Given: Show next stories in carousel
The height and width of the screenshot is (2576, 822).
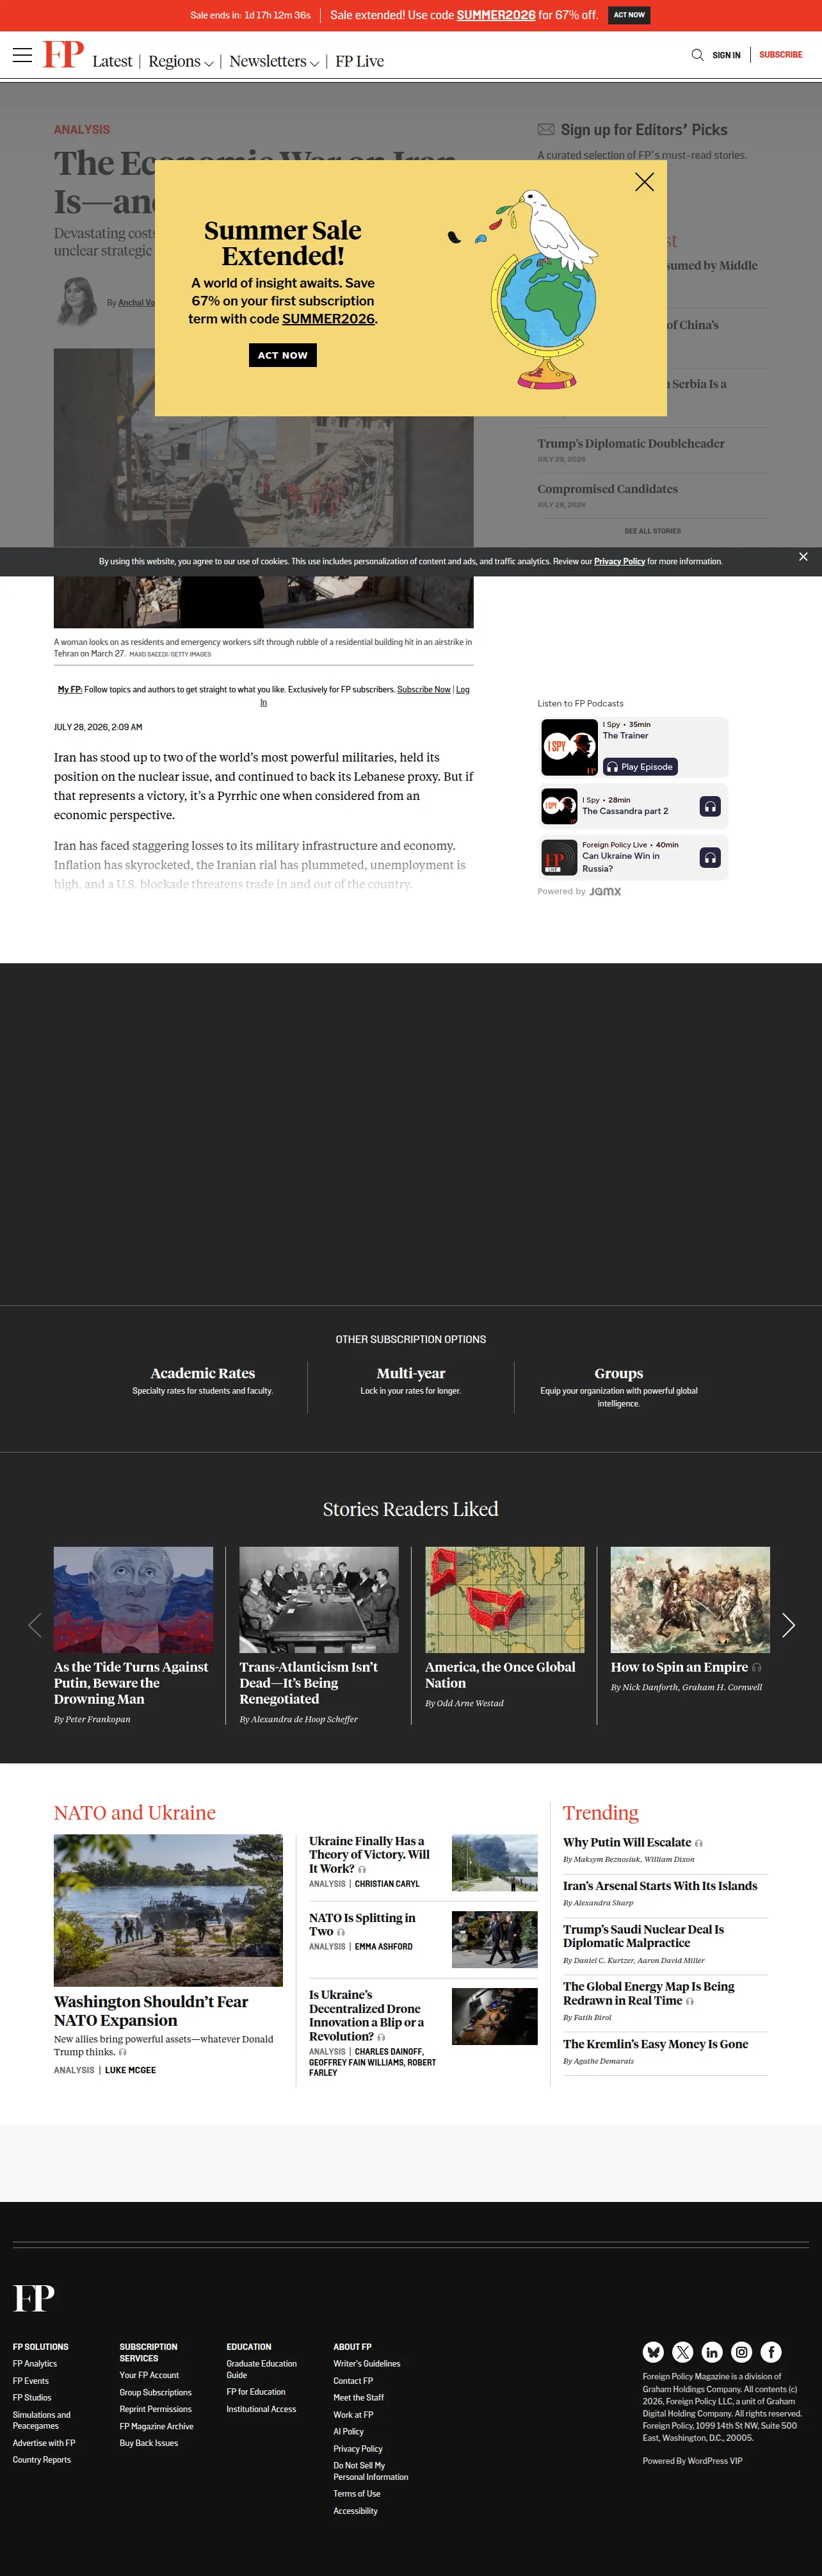Looking at the screenshot, I should tap(788, 1625).
